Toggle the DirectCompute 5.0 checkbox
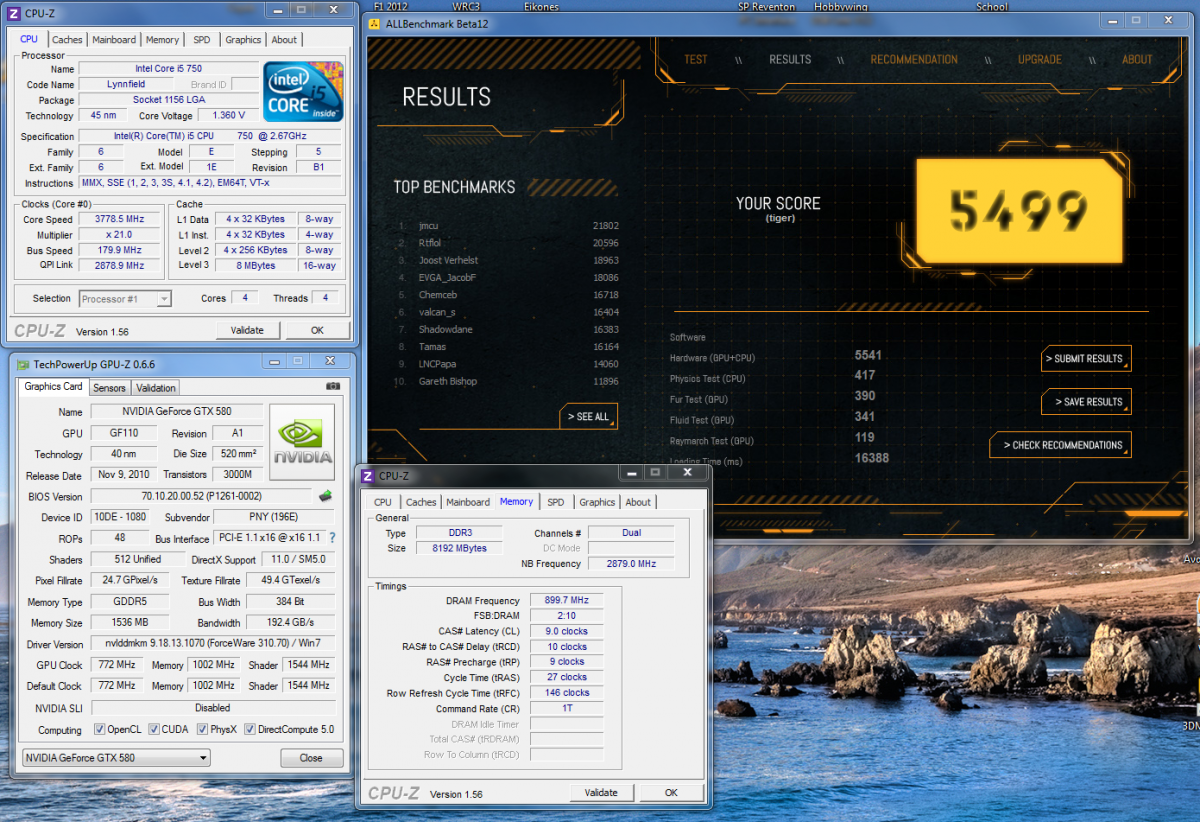This screenshot has height=822, width=1200. (x=250, y=729)
